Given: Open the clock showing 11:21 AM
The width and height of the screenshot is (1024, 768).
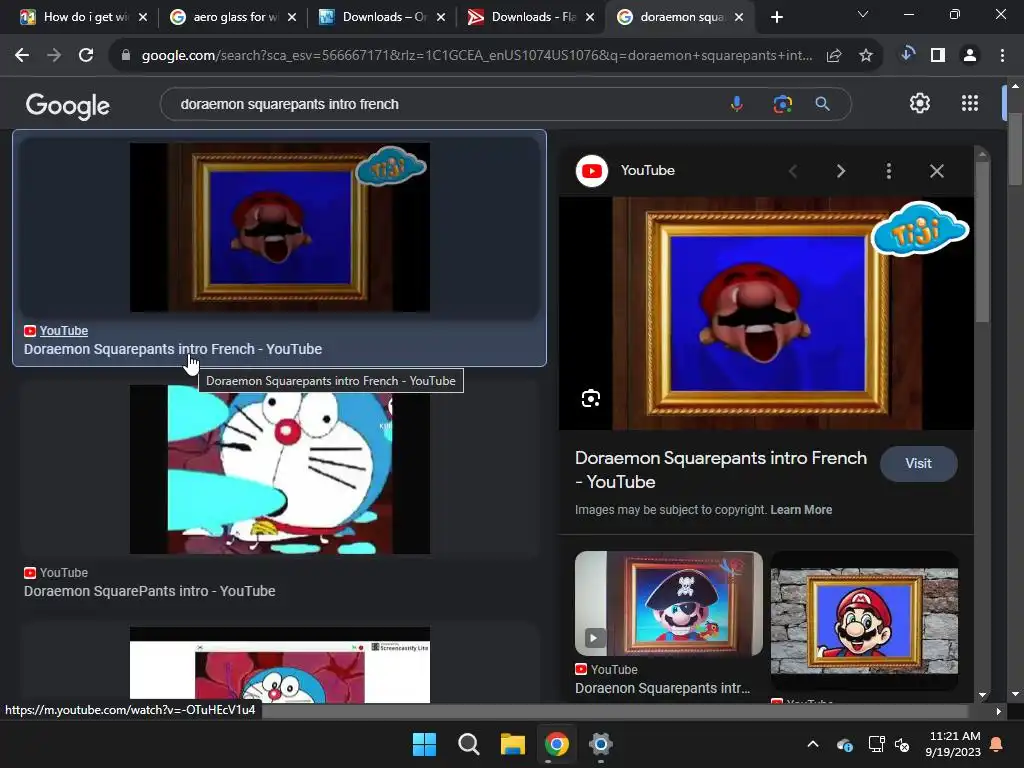Looking at the screenshot, I should pyautogui.click(x=953, y=744).
